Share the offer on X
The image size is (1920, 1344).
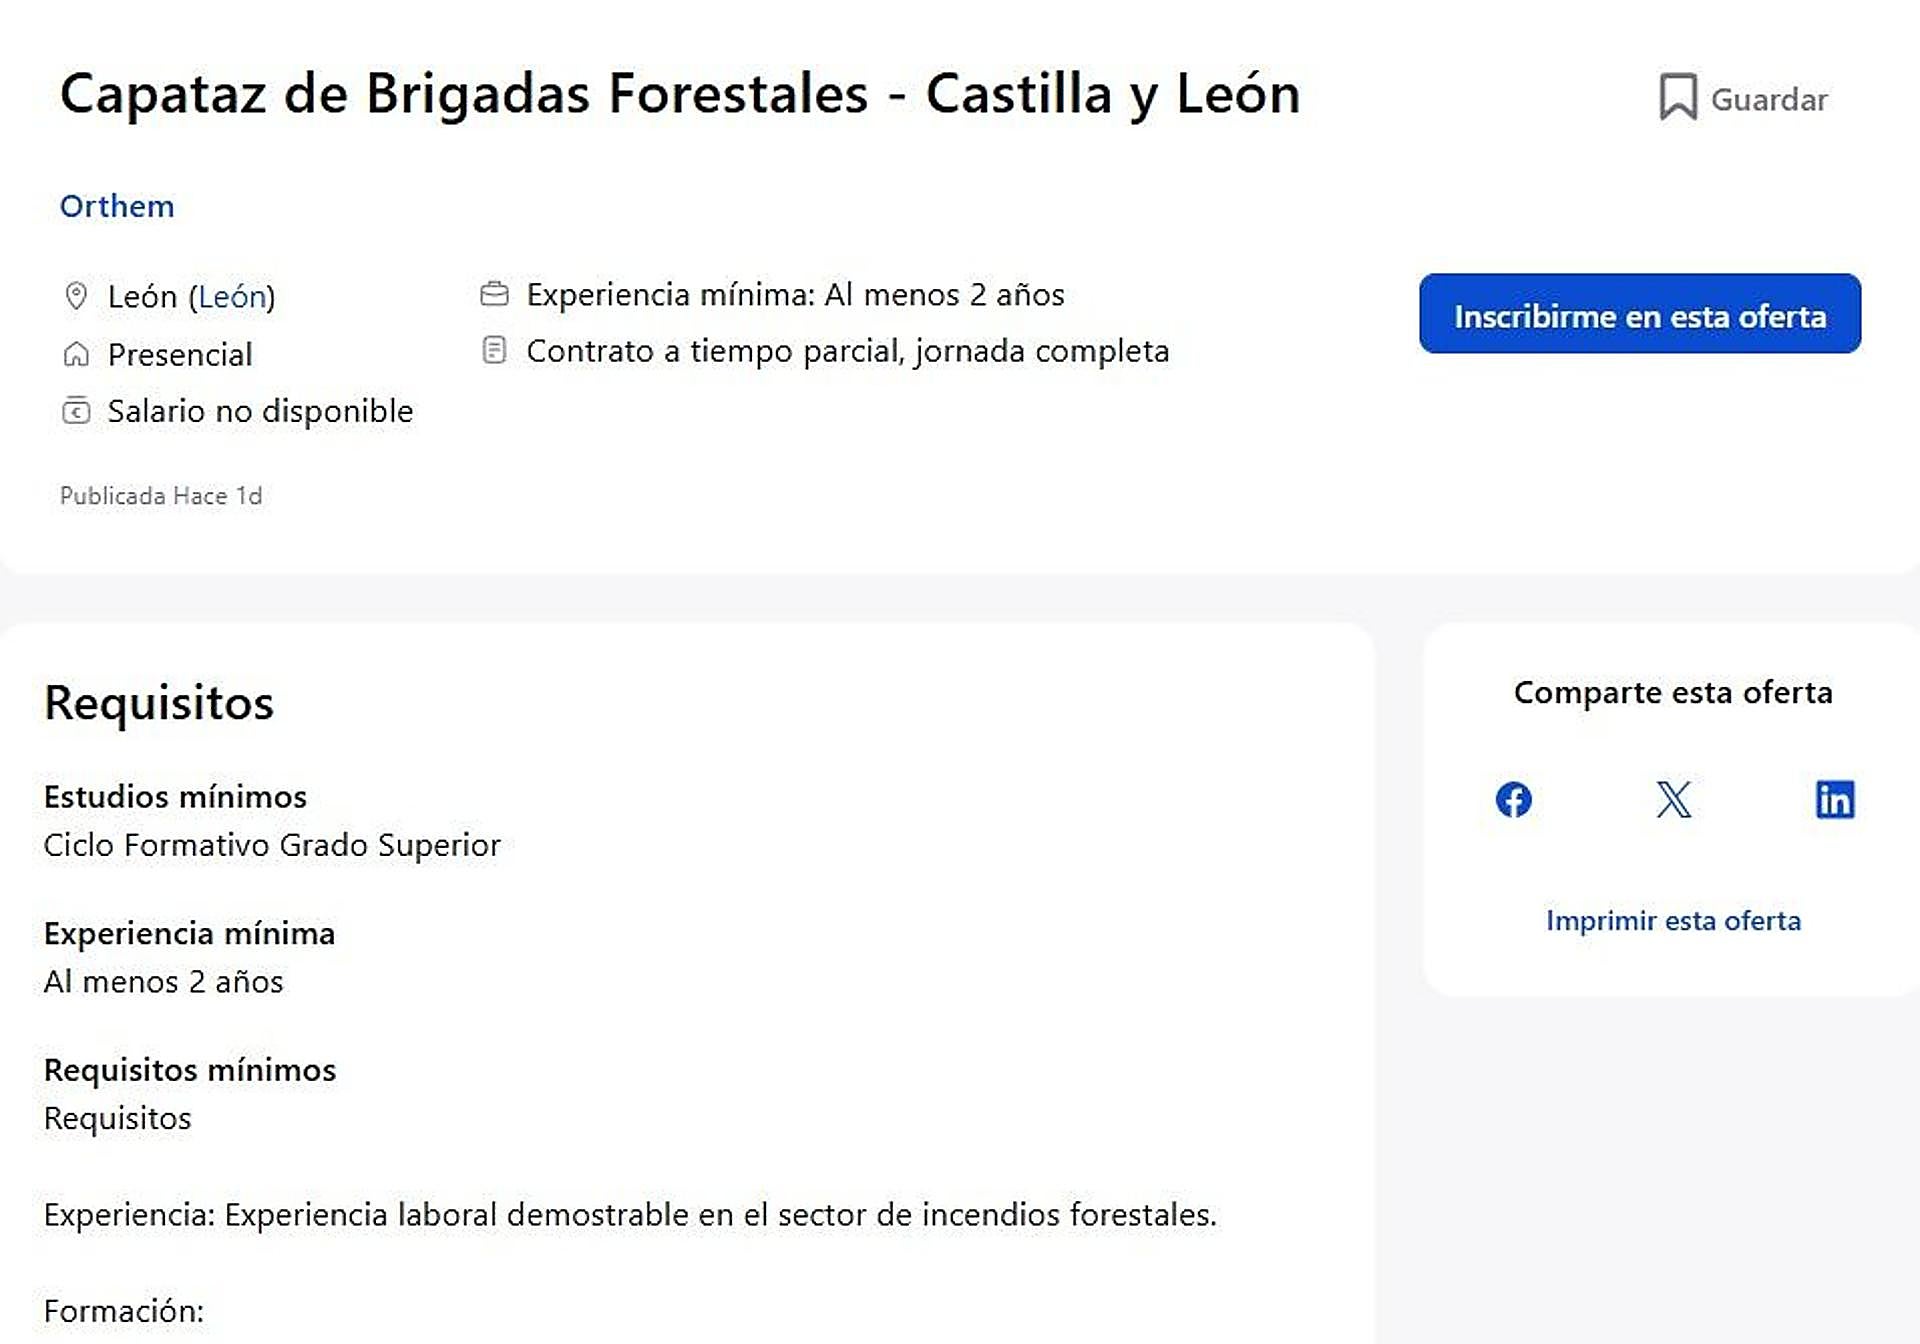(x=1673, y=800)
